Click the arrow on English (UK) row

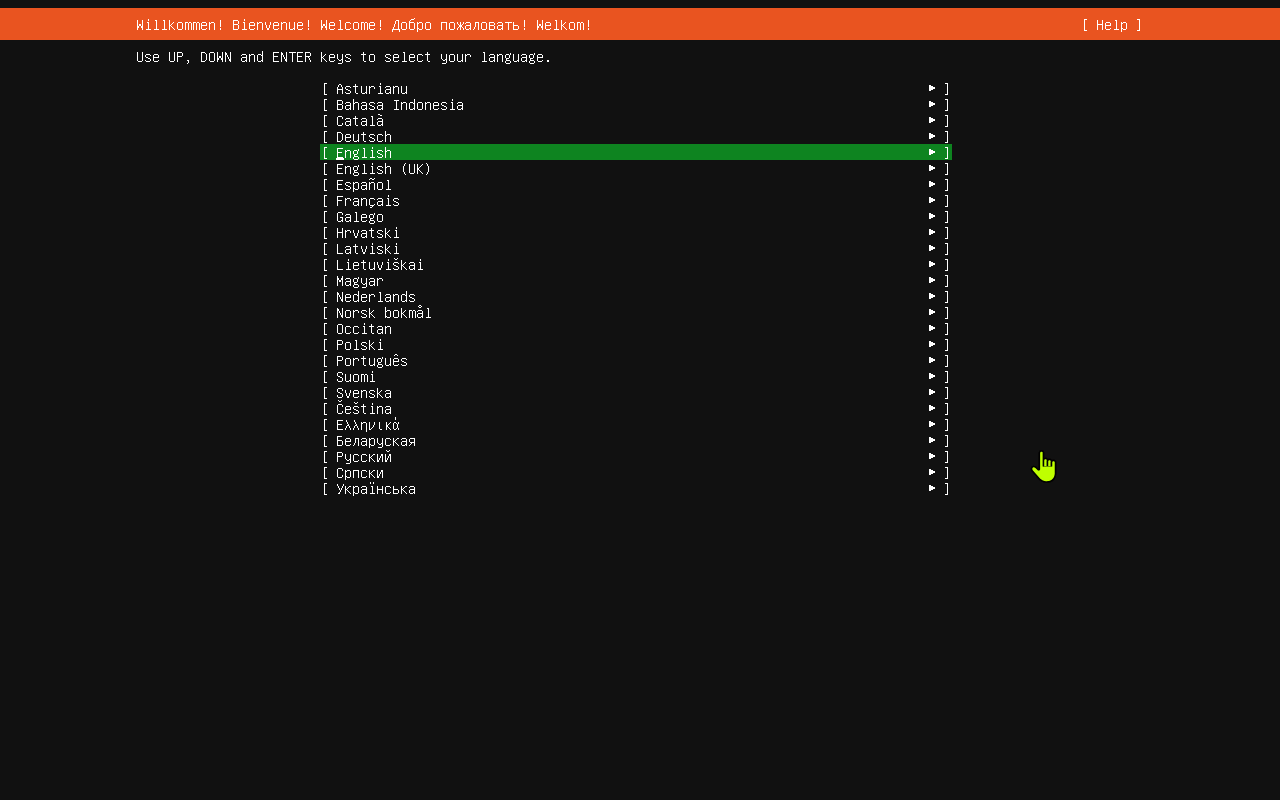(x=932, y=168)
